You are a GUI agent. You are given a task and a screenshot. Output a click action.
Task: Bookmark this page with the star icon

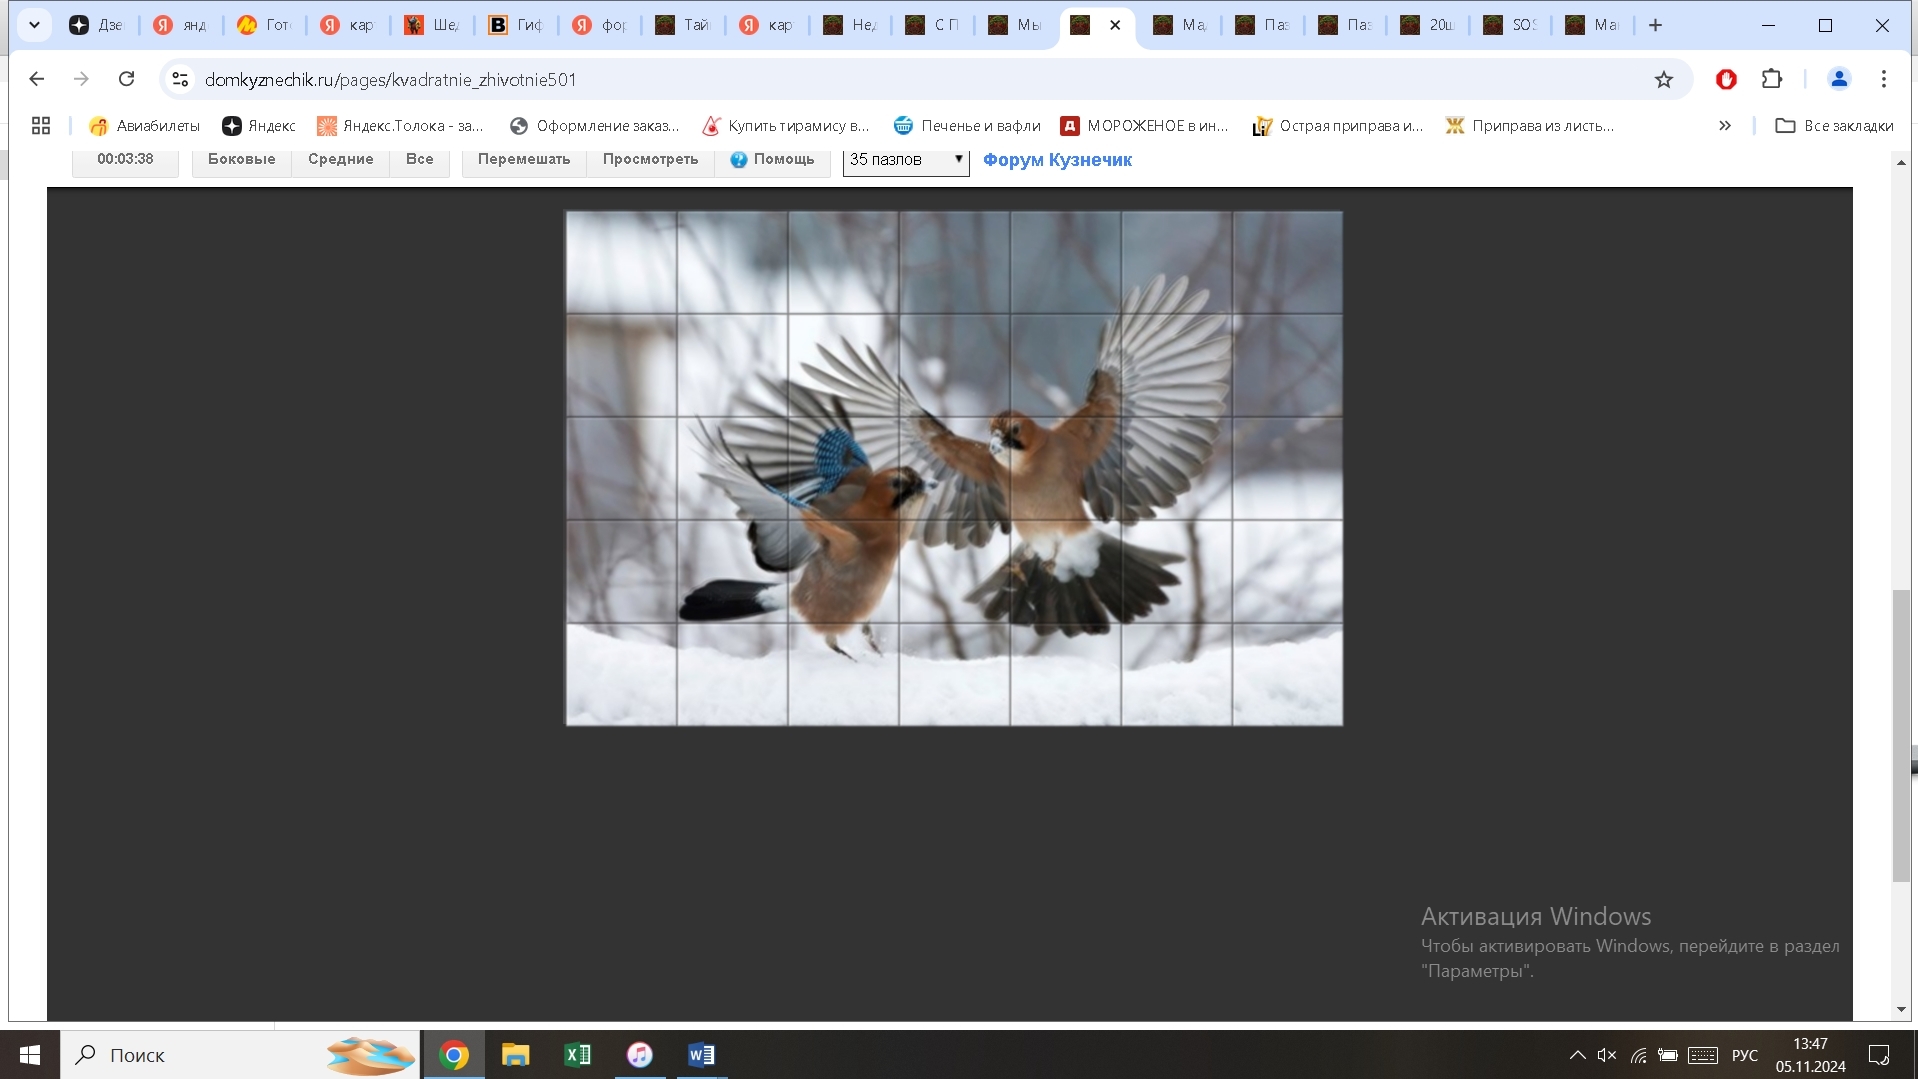point(1663,79)
